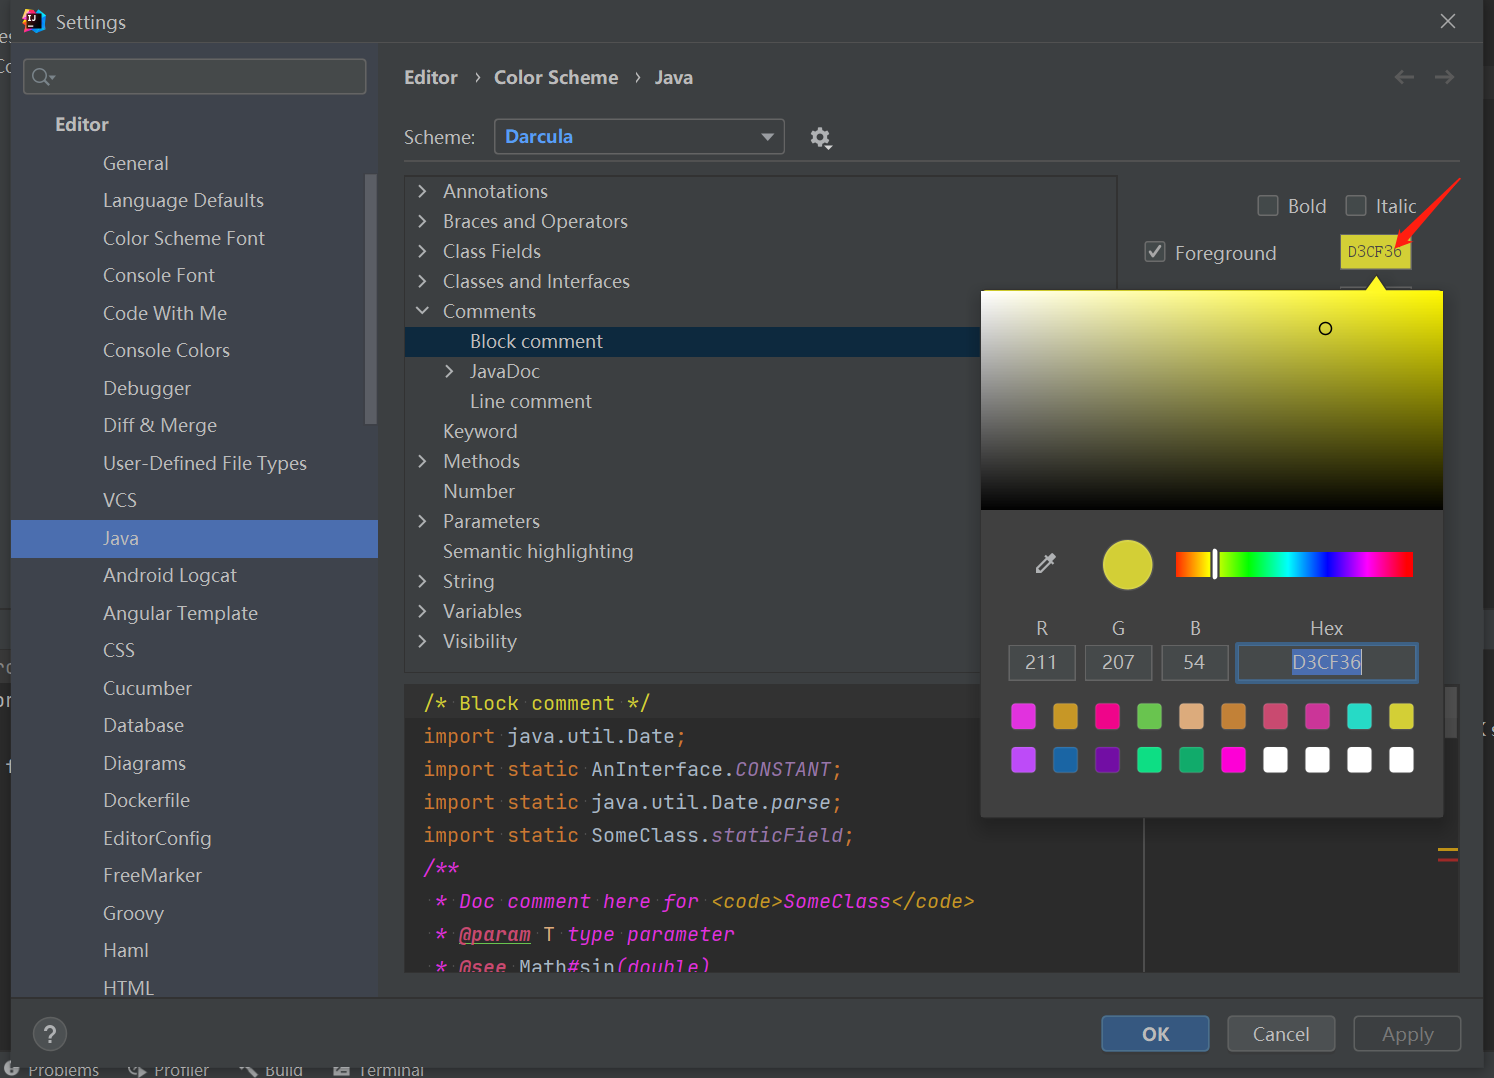Select Color Scheme Font in sidebar
This screenshot has width=1494, height=1078.
point(184,238)
